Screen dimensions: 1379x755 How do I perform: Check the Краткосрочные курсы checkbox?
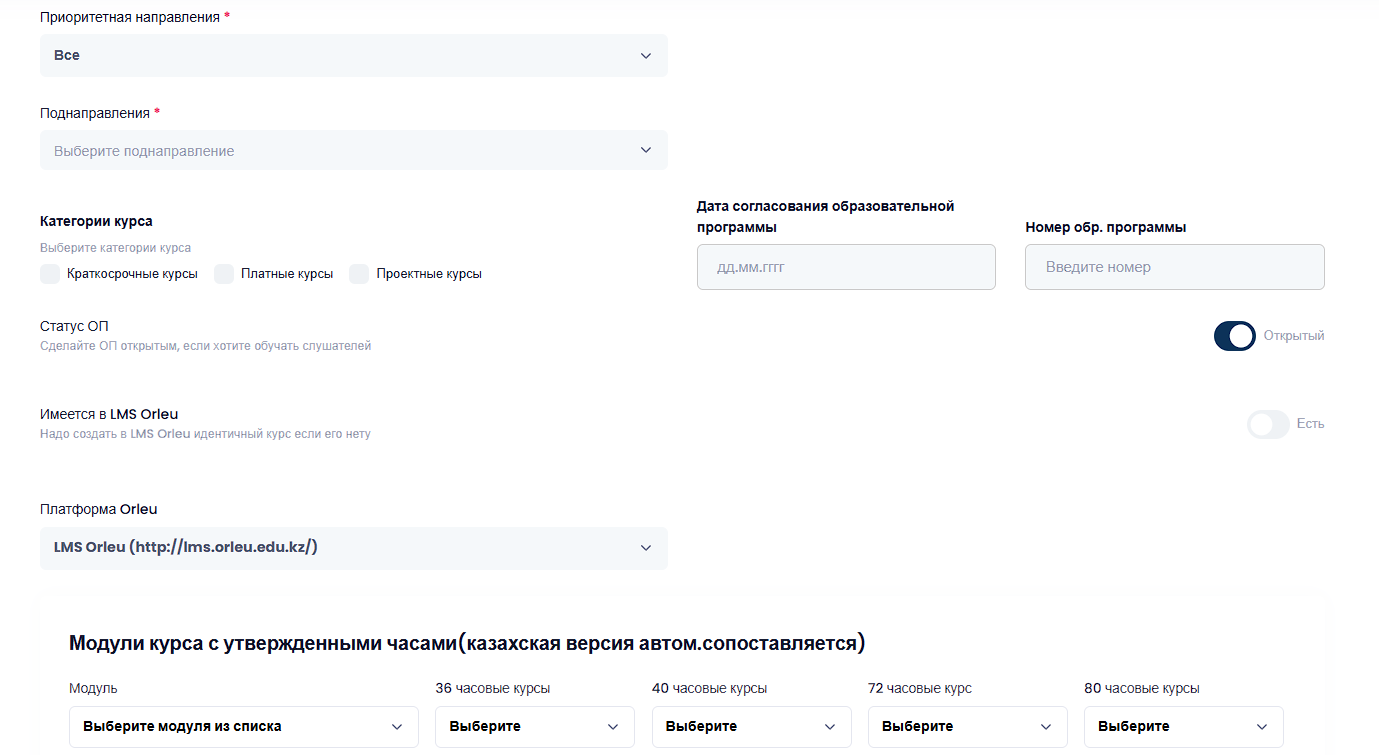50,274
